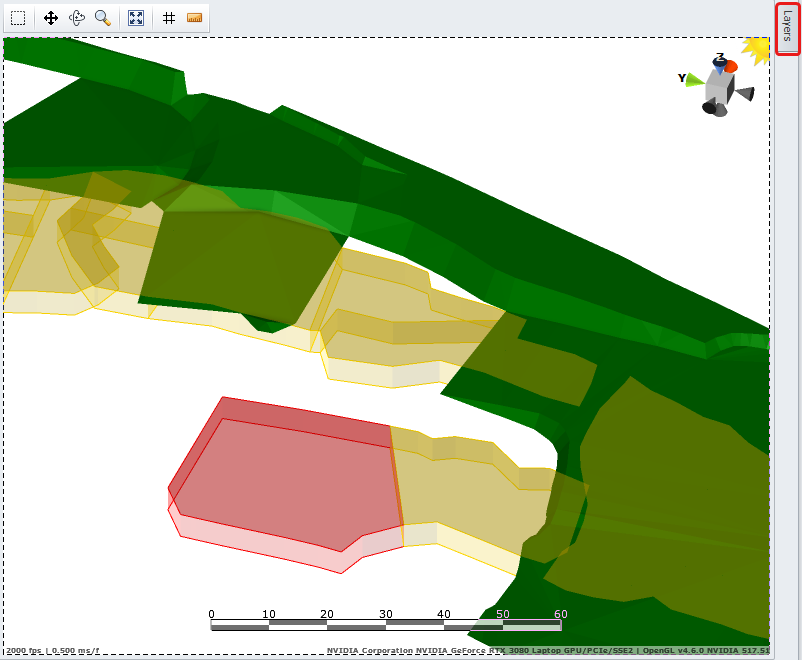The width and height of the screenshot is (802, 660).
Task: Select the rectangular marquee selection tool
Action: pos(18,18)
